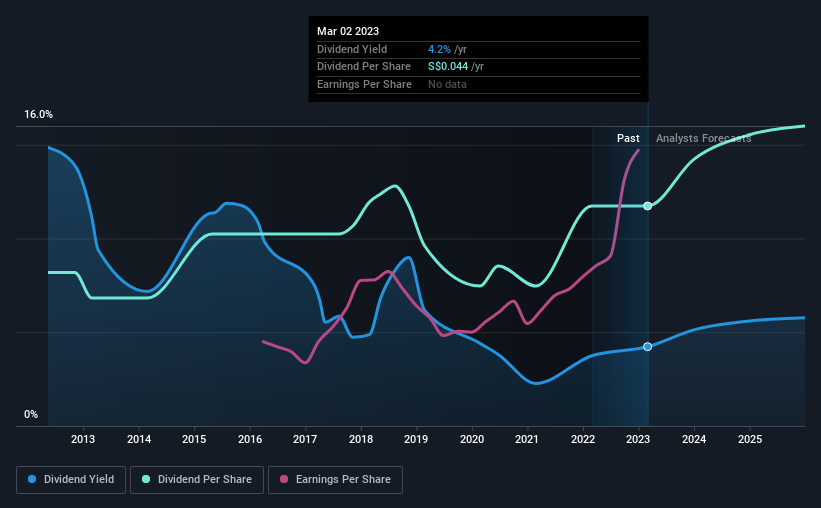Click the pink Earnings Per Share legend dot
821x508 pixels.
point(284,479)
